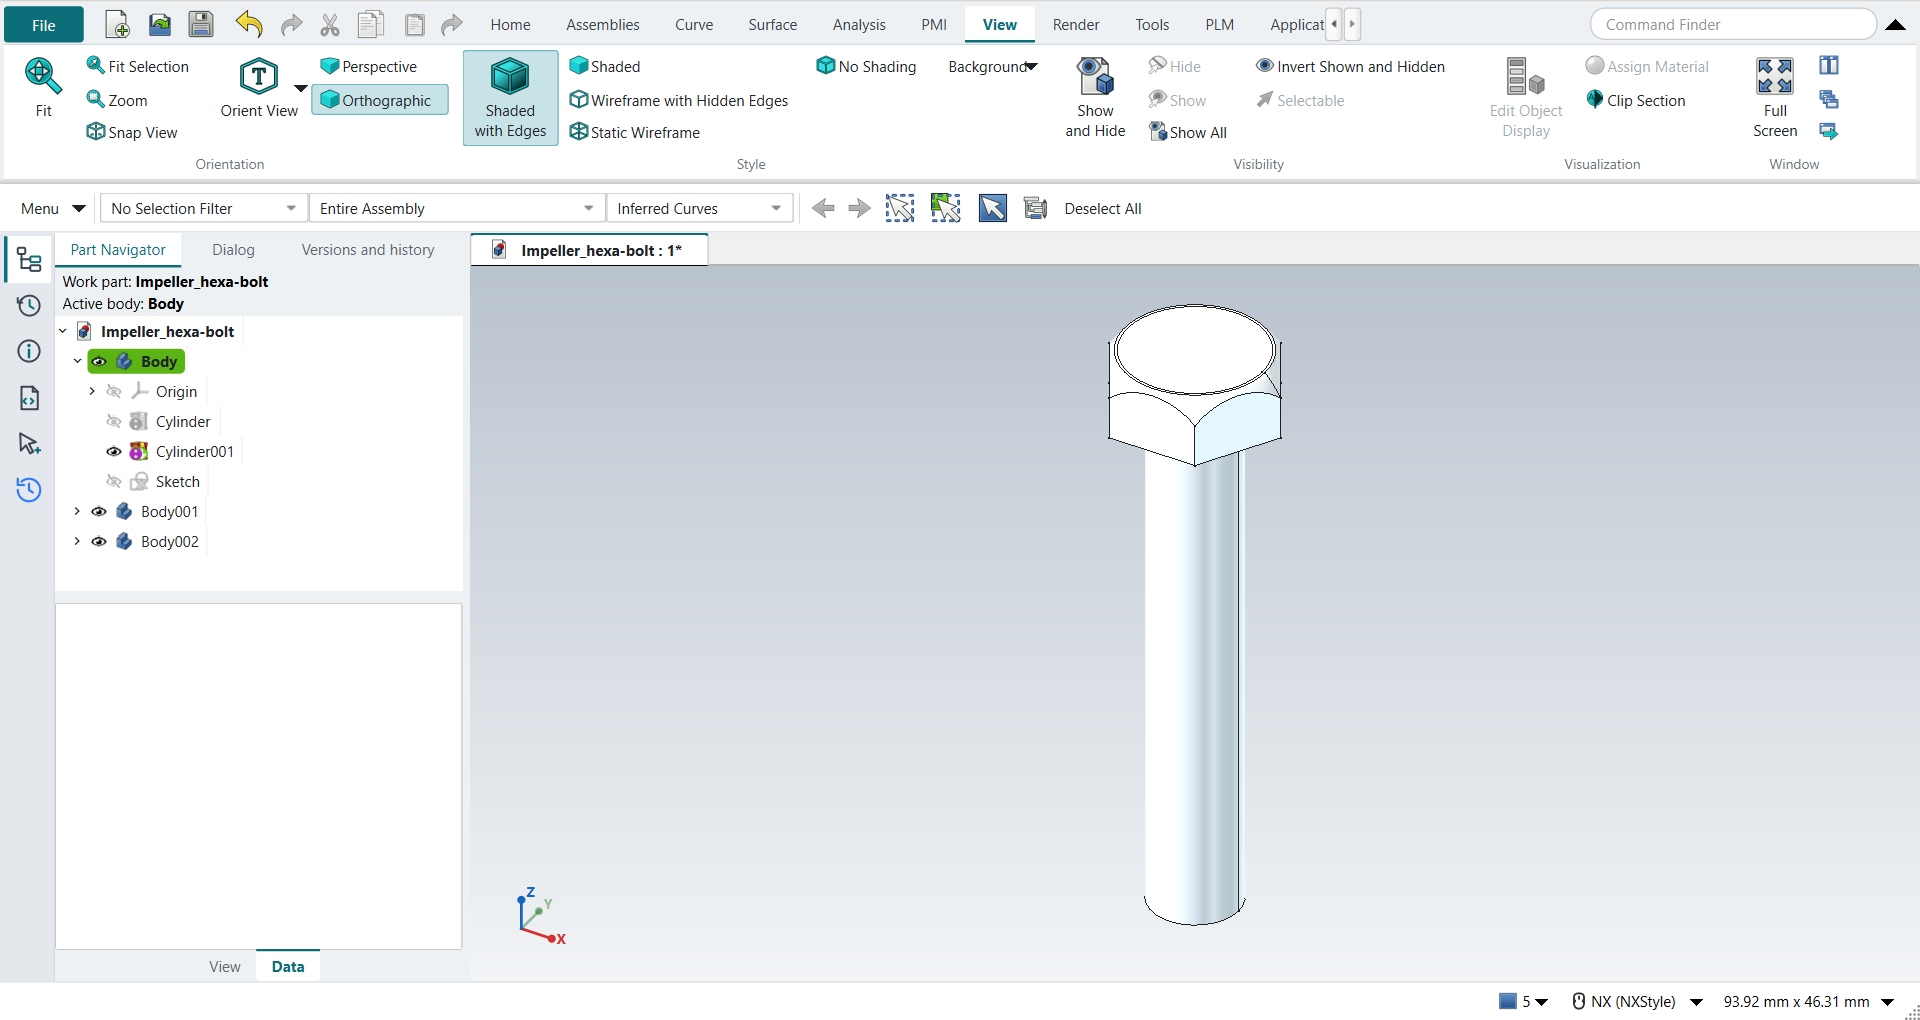Image resolution: width=1920 pixels, height=1020 pixels.
Task: Toggle visibility of Body002
Action: (99, 541)
